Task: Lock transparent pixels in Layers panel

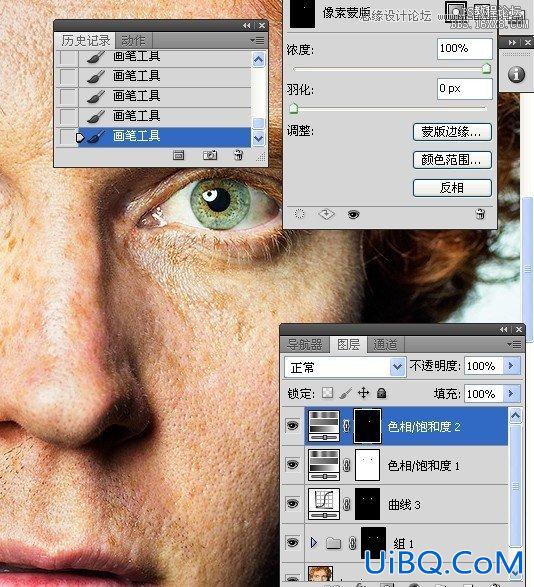Action: pos(328,393)
